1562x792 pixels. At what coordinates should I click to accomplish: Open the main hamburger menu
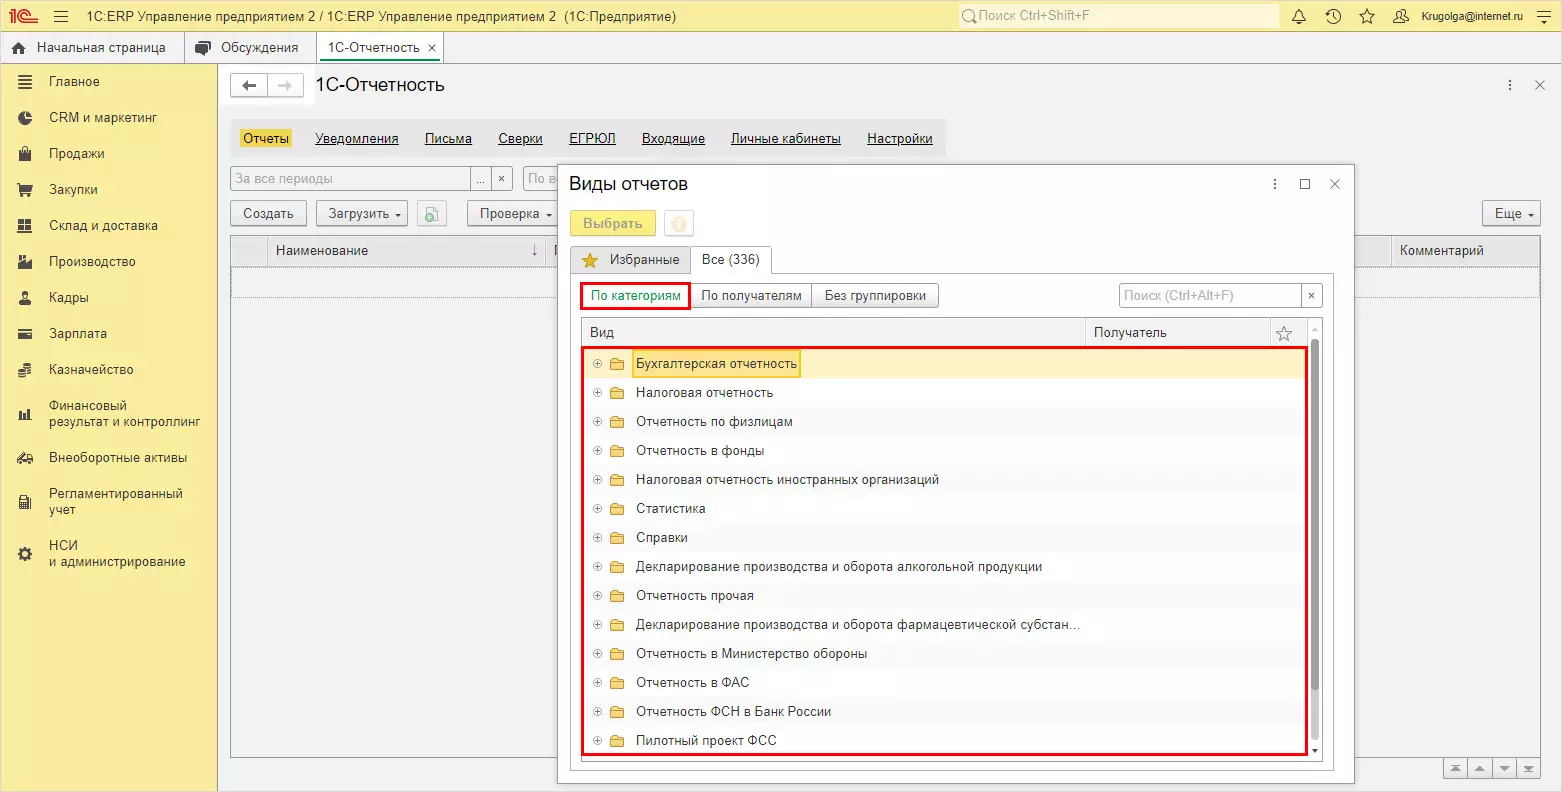pos(61,17)
